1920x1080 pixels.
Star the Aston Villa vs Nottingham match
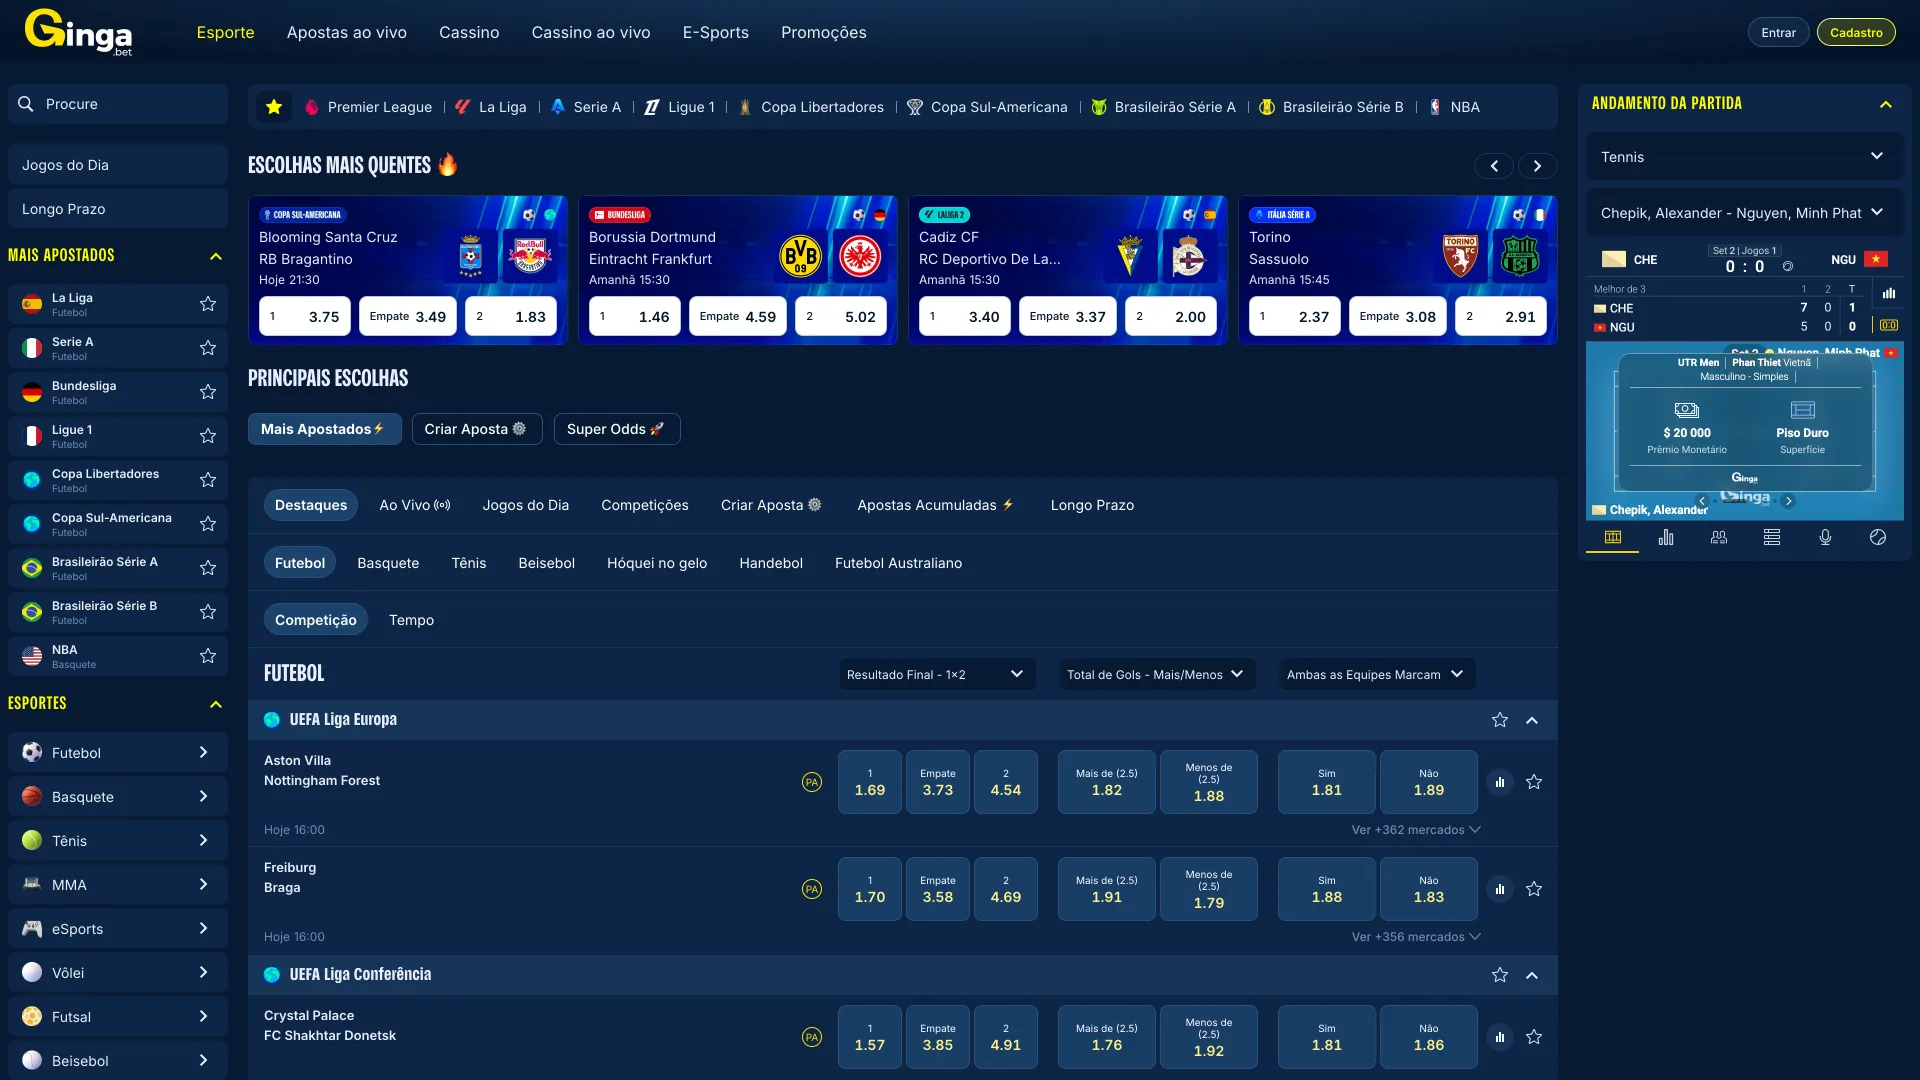[1534, 782]
